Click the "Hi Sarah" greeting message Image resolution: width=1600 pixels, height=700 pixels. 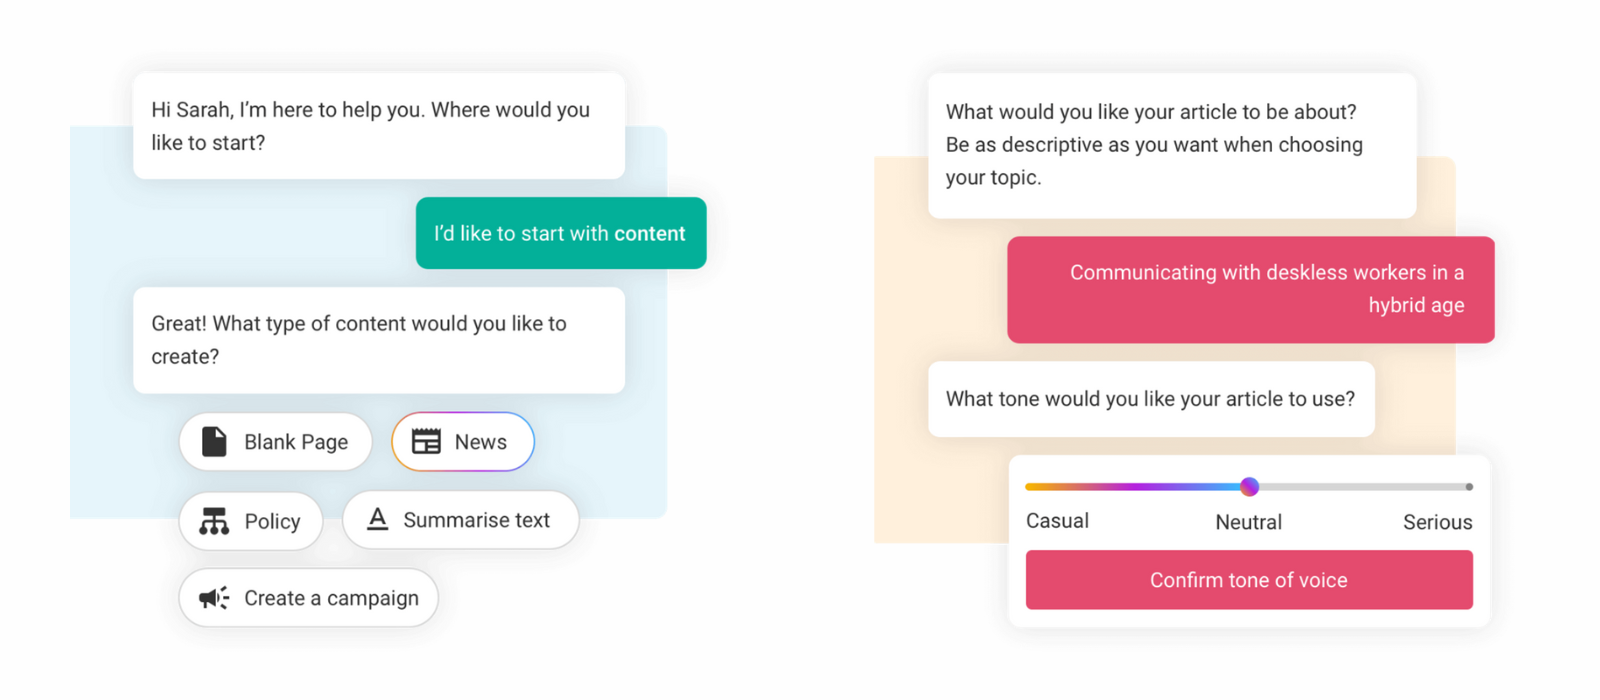pyautogui.click(x=379, y=126)
